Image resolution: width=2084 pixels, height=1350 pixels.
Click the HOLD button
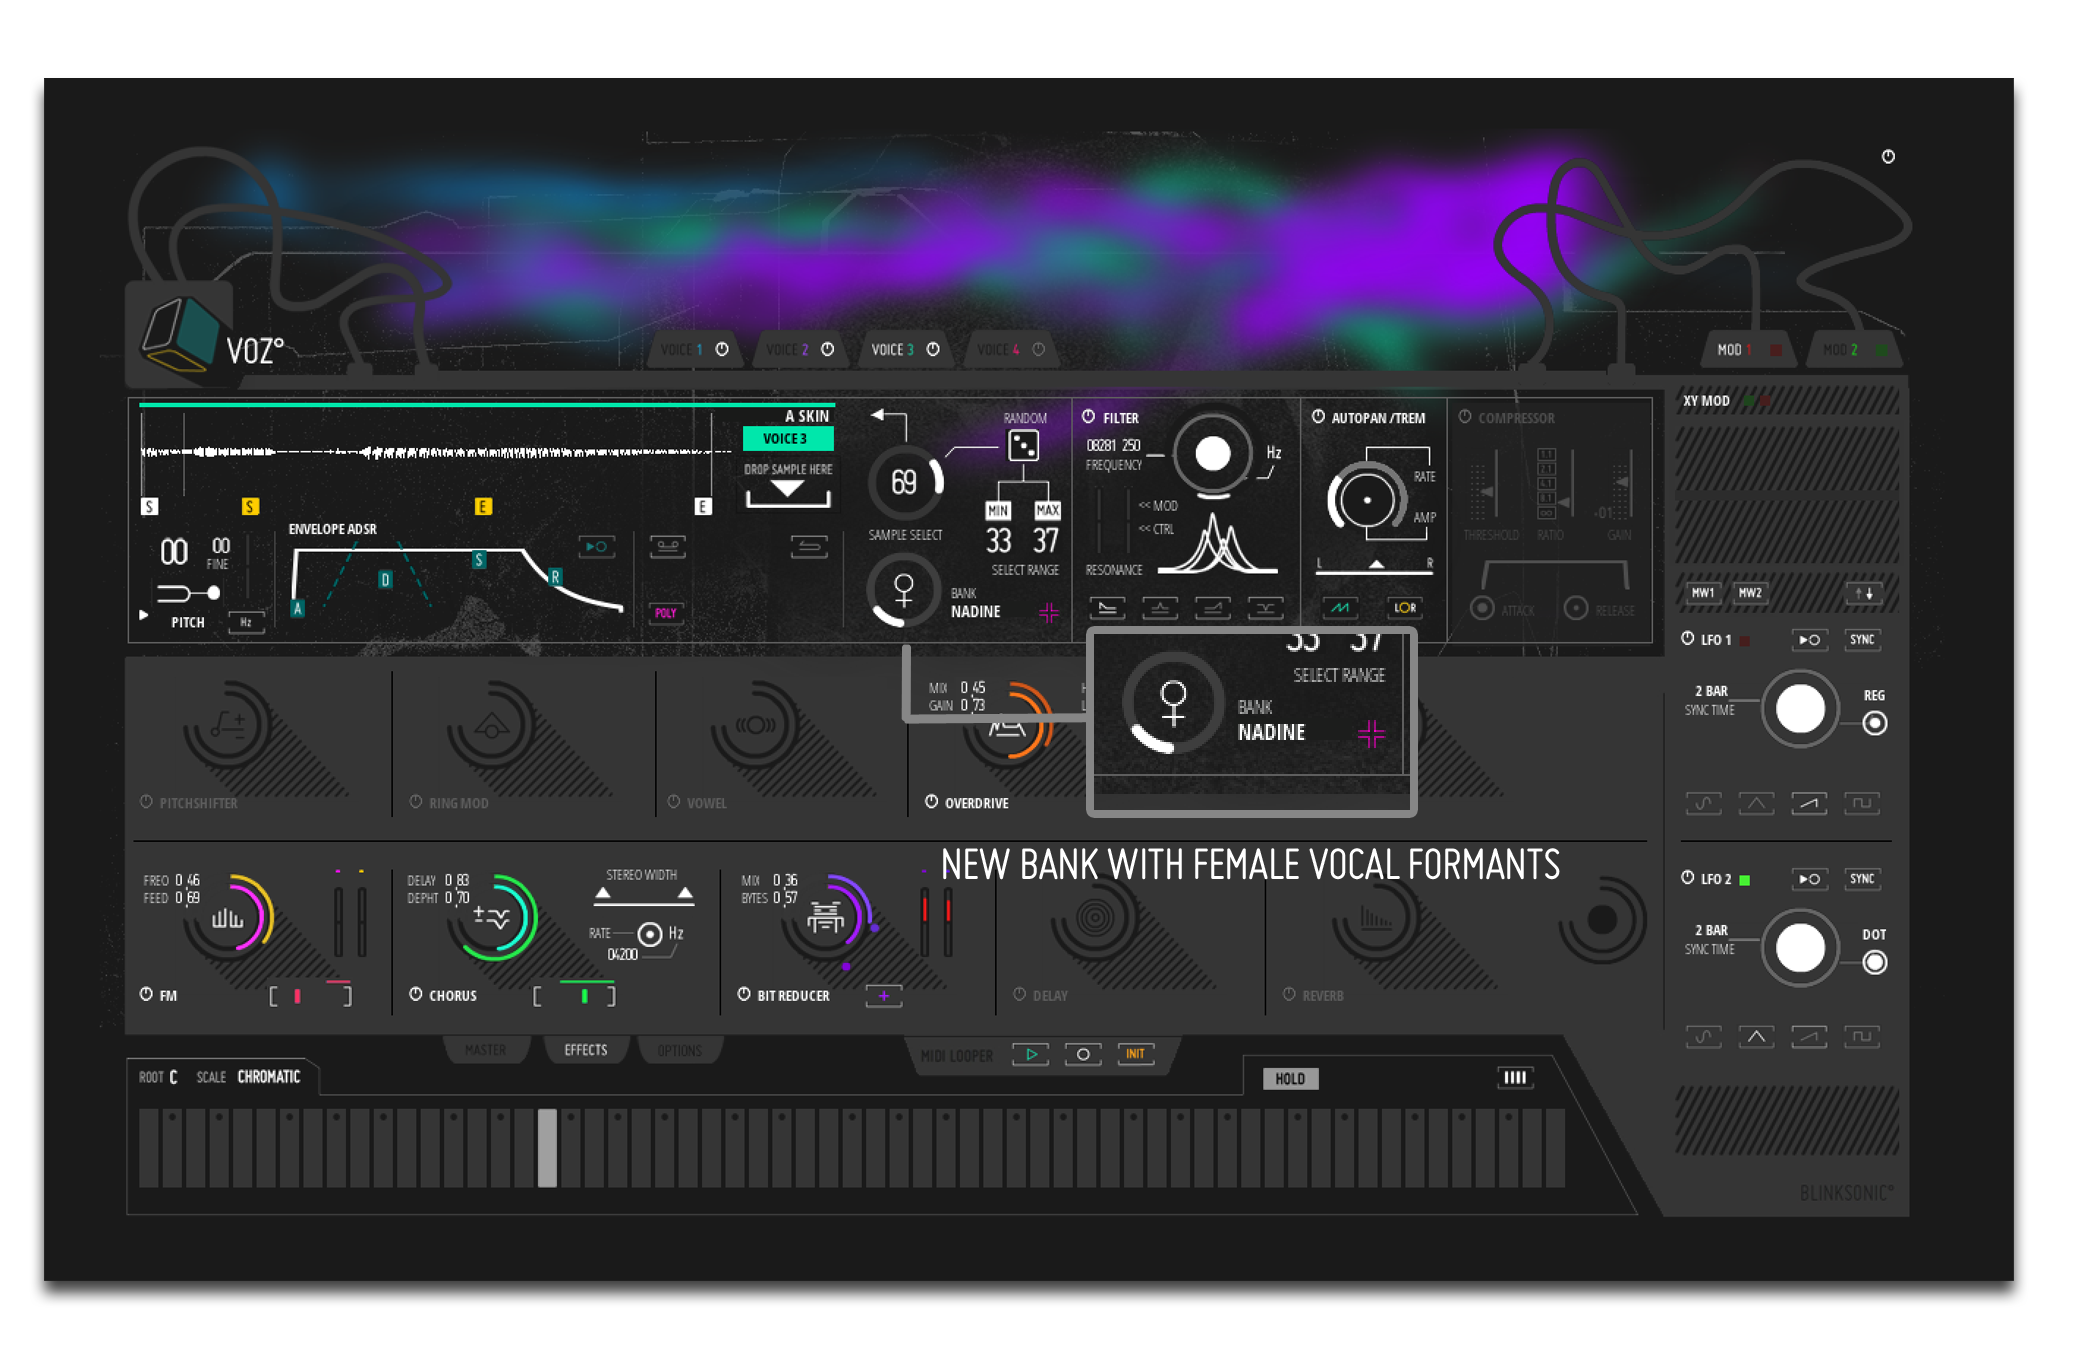point(1290,1078)
